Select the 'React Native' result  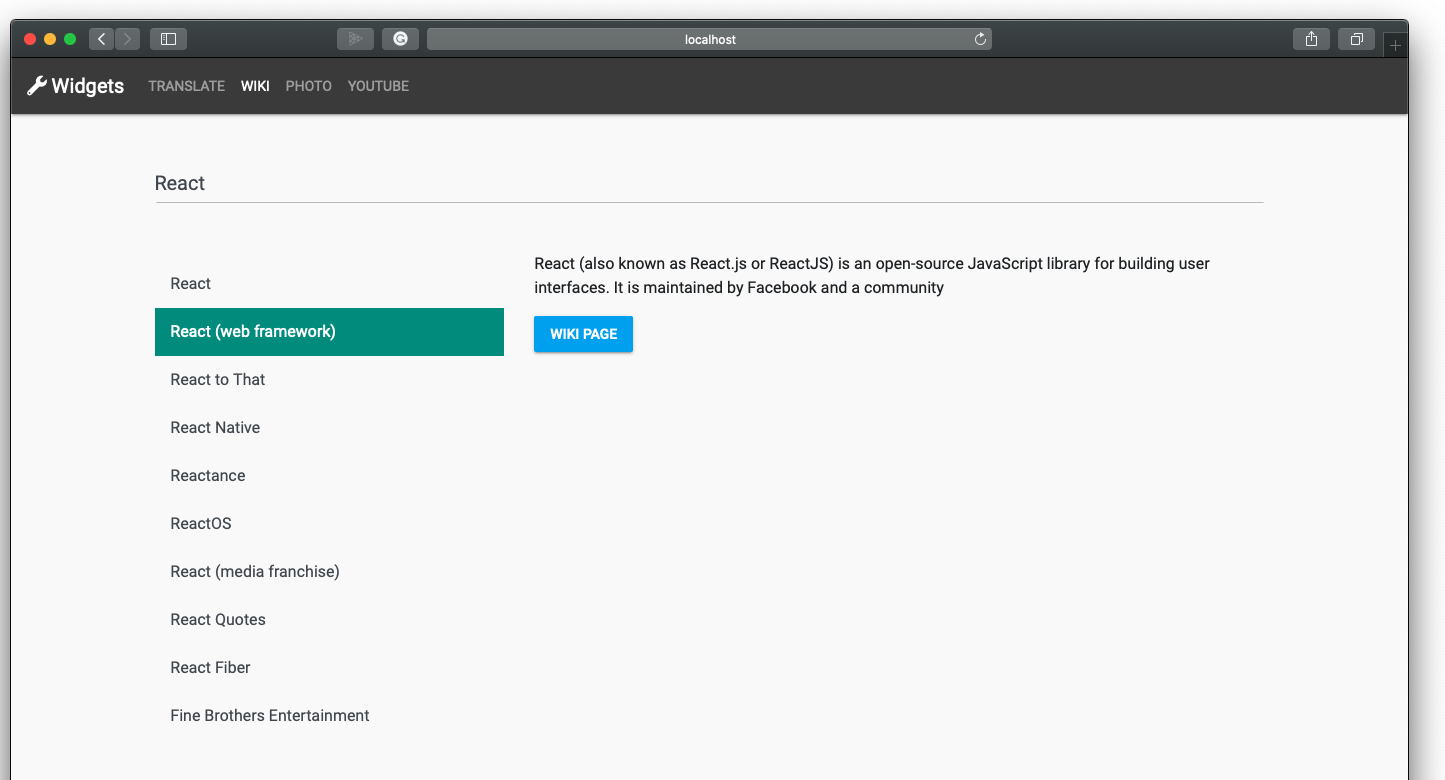click(329, 428)
